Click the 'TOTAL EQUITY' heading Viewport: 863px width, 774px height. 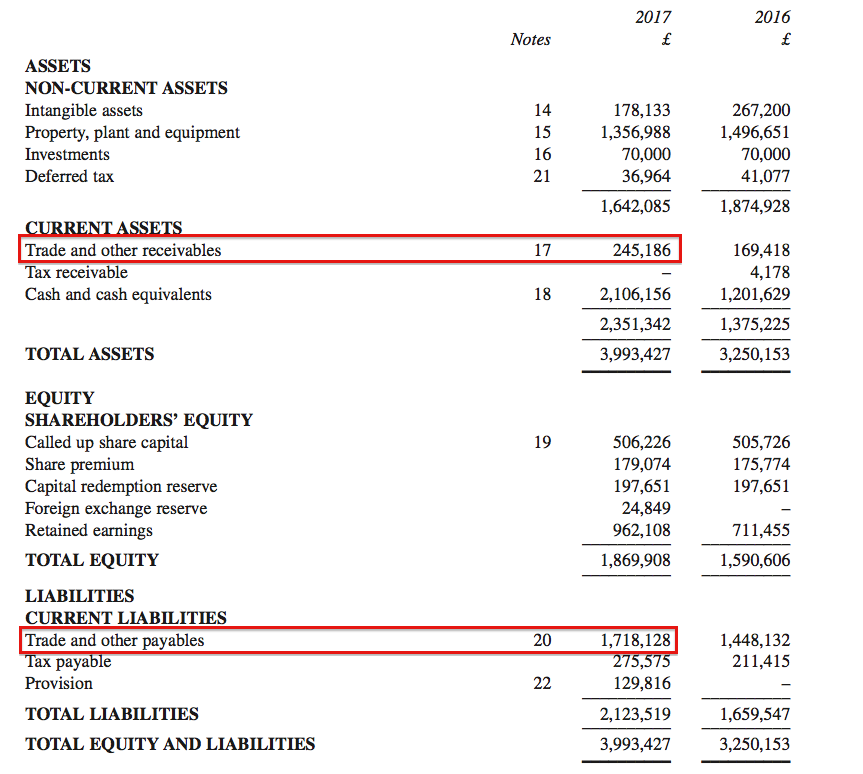[x=92, y=560]
